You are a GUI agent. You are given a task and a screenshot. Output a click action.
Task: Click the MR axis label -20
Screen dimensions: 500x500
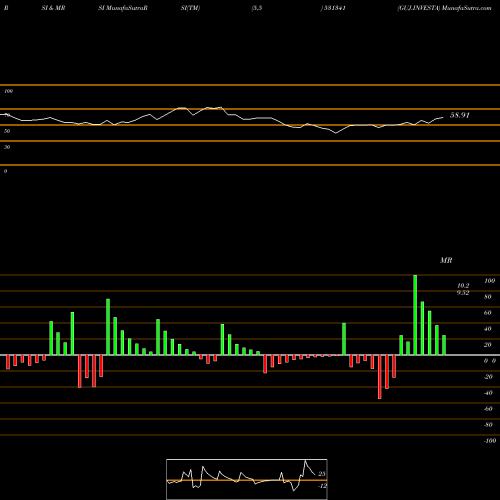[x=488, y=377]
